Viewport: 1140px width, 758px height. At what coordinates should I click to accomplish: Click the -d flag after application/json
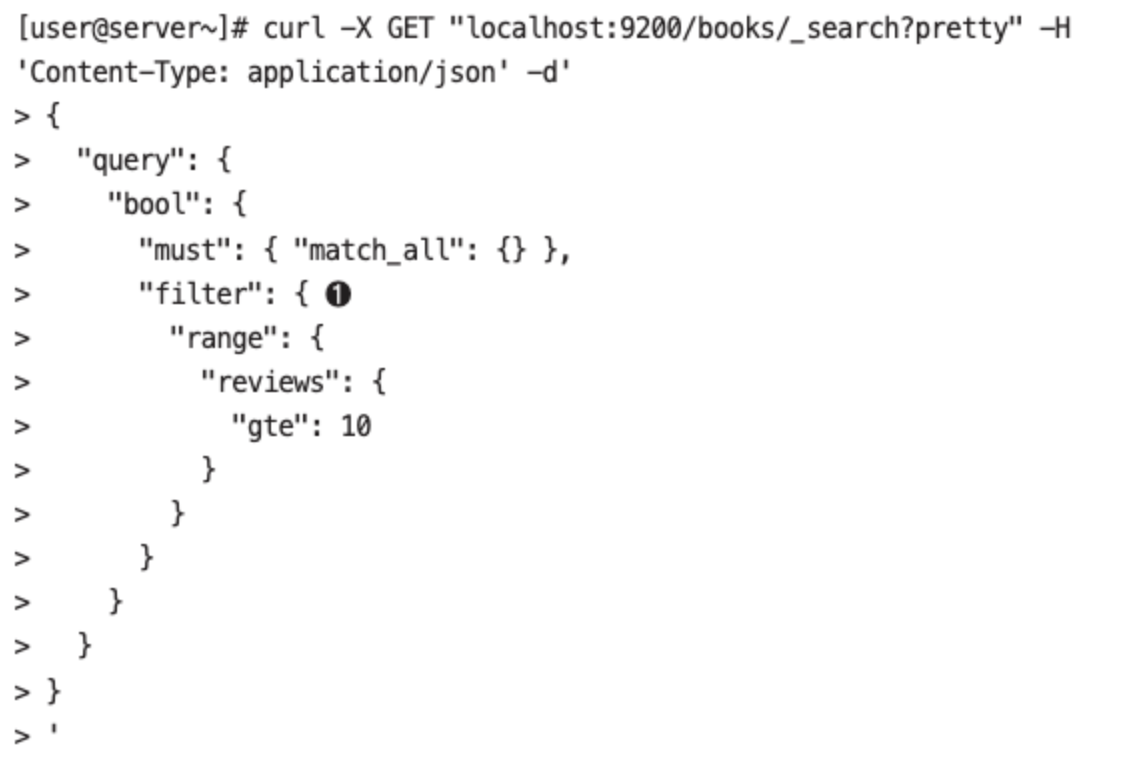pyautogui.click(x=549, y=73)
